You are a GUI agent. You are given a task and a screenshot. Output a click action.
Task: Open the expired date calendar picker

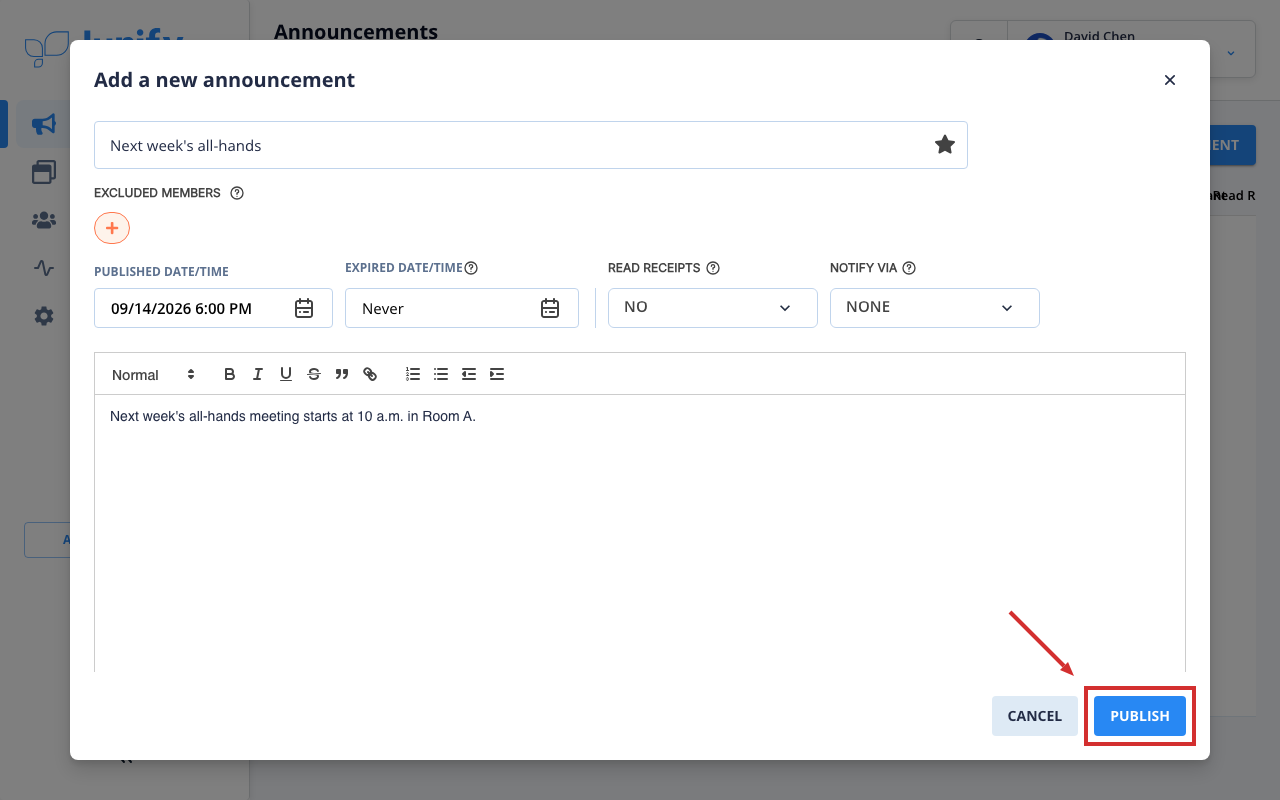coord(550,308)
